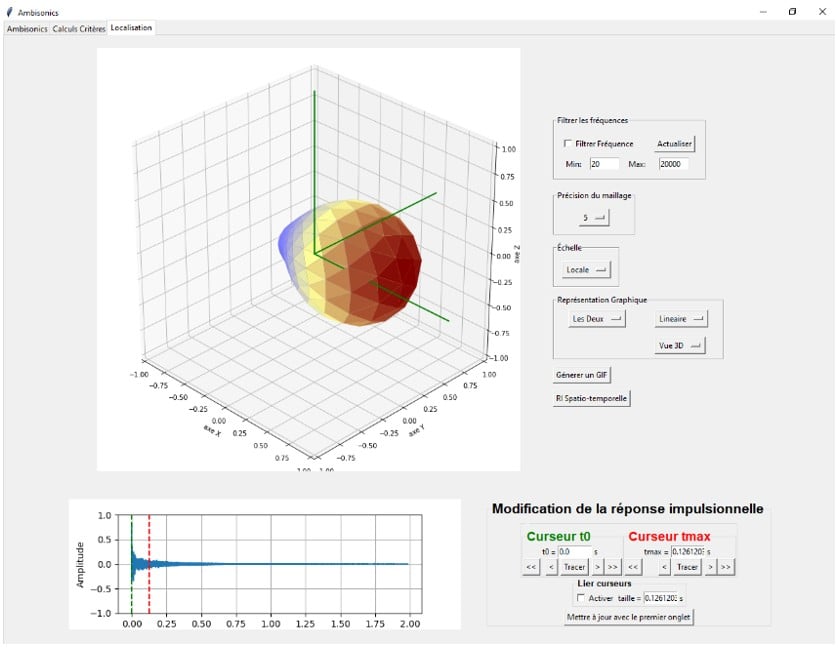The width and height of the screenshot is (838, 648).
Task: Click the Min frequency input field
Action: click(x=604, y=163)
